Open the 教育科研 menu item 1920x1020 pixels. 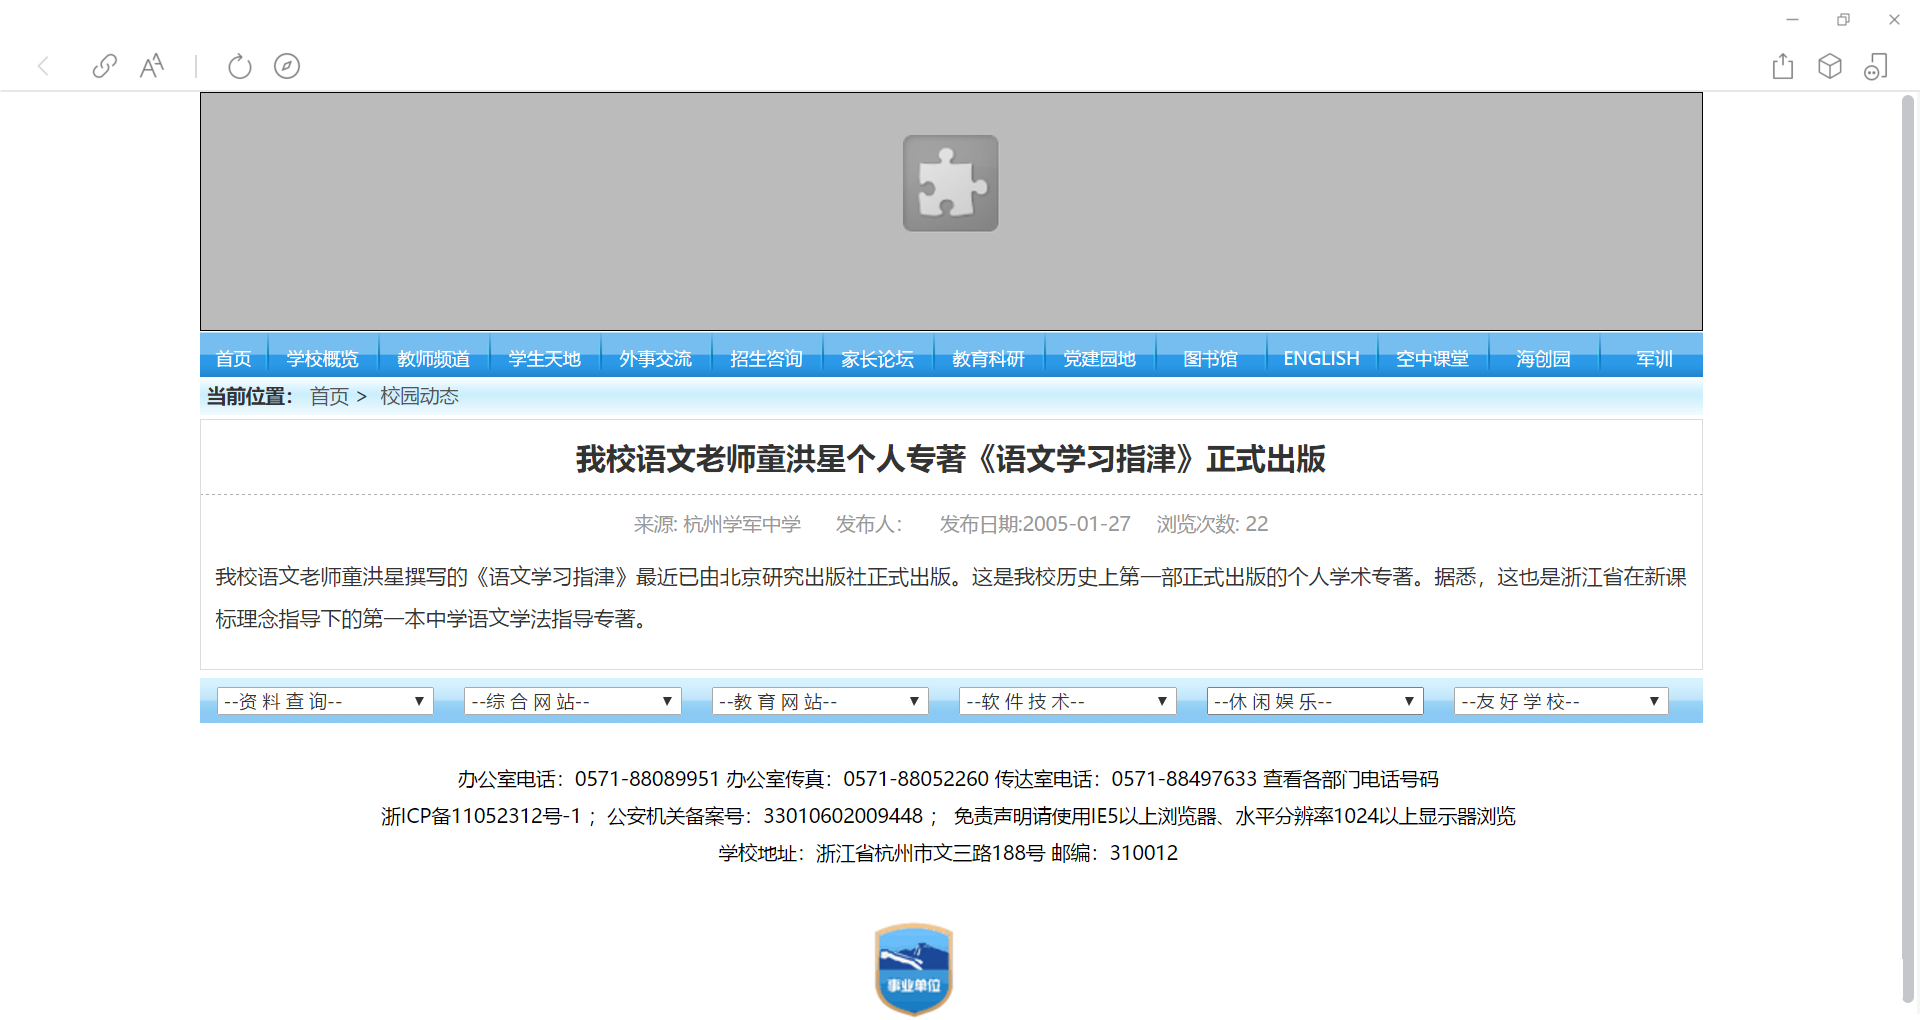(988, 358)
